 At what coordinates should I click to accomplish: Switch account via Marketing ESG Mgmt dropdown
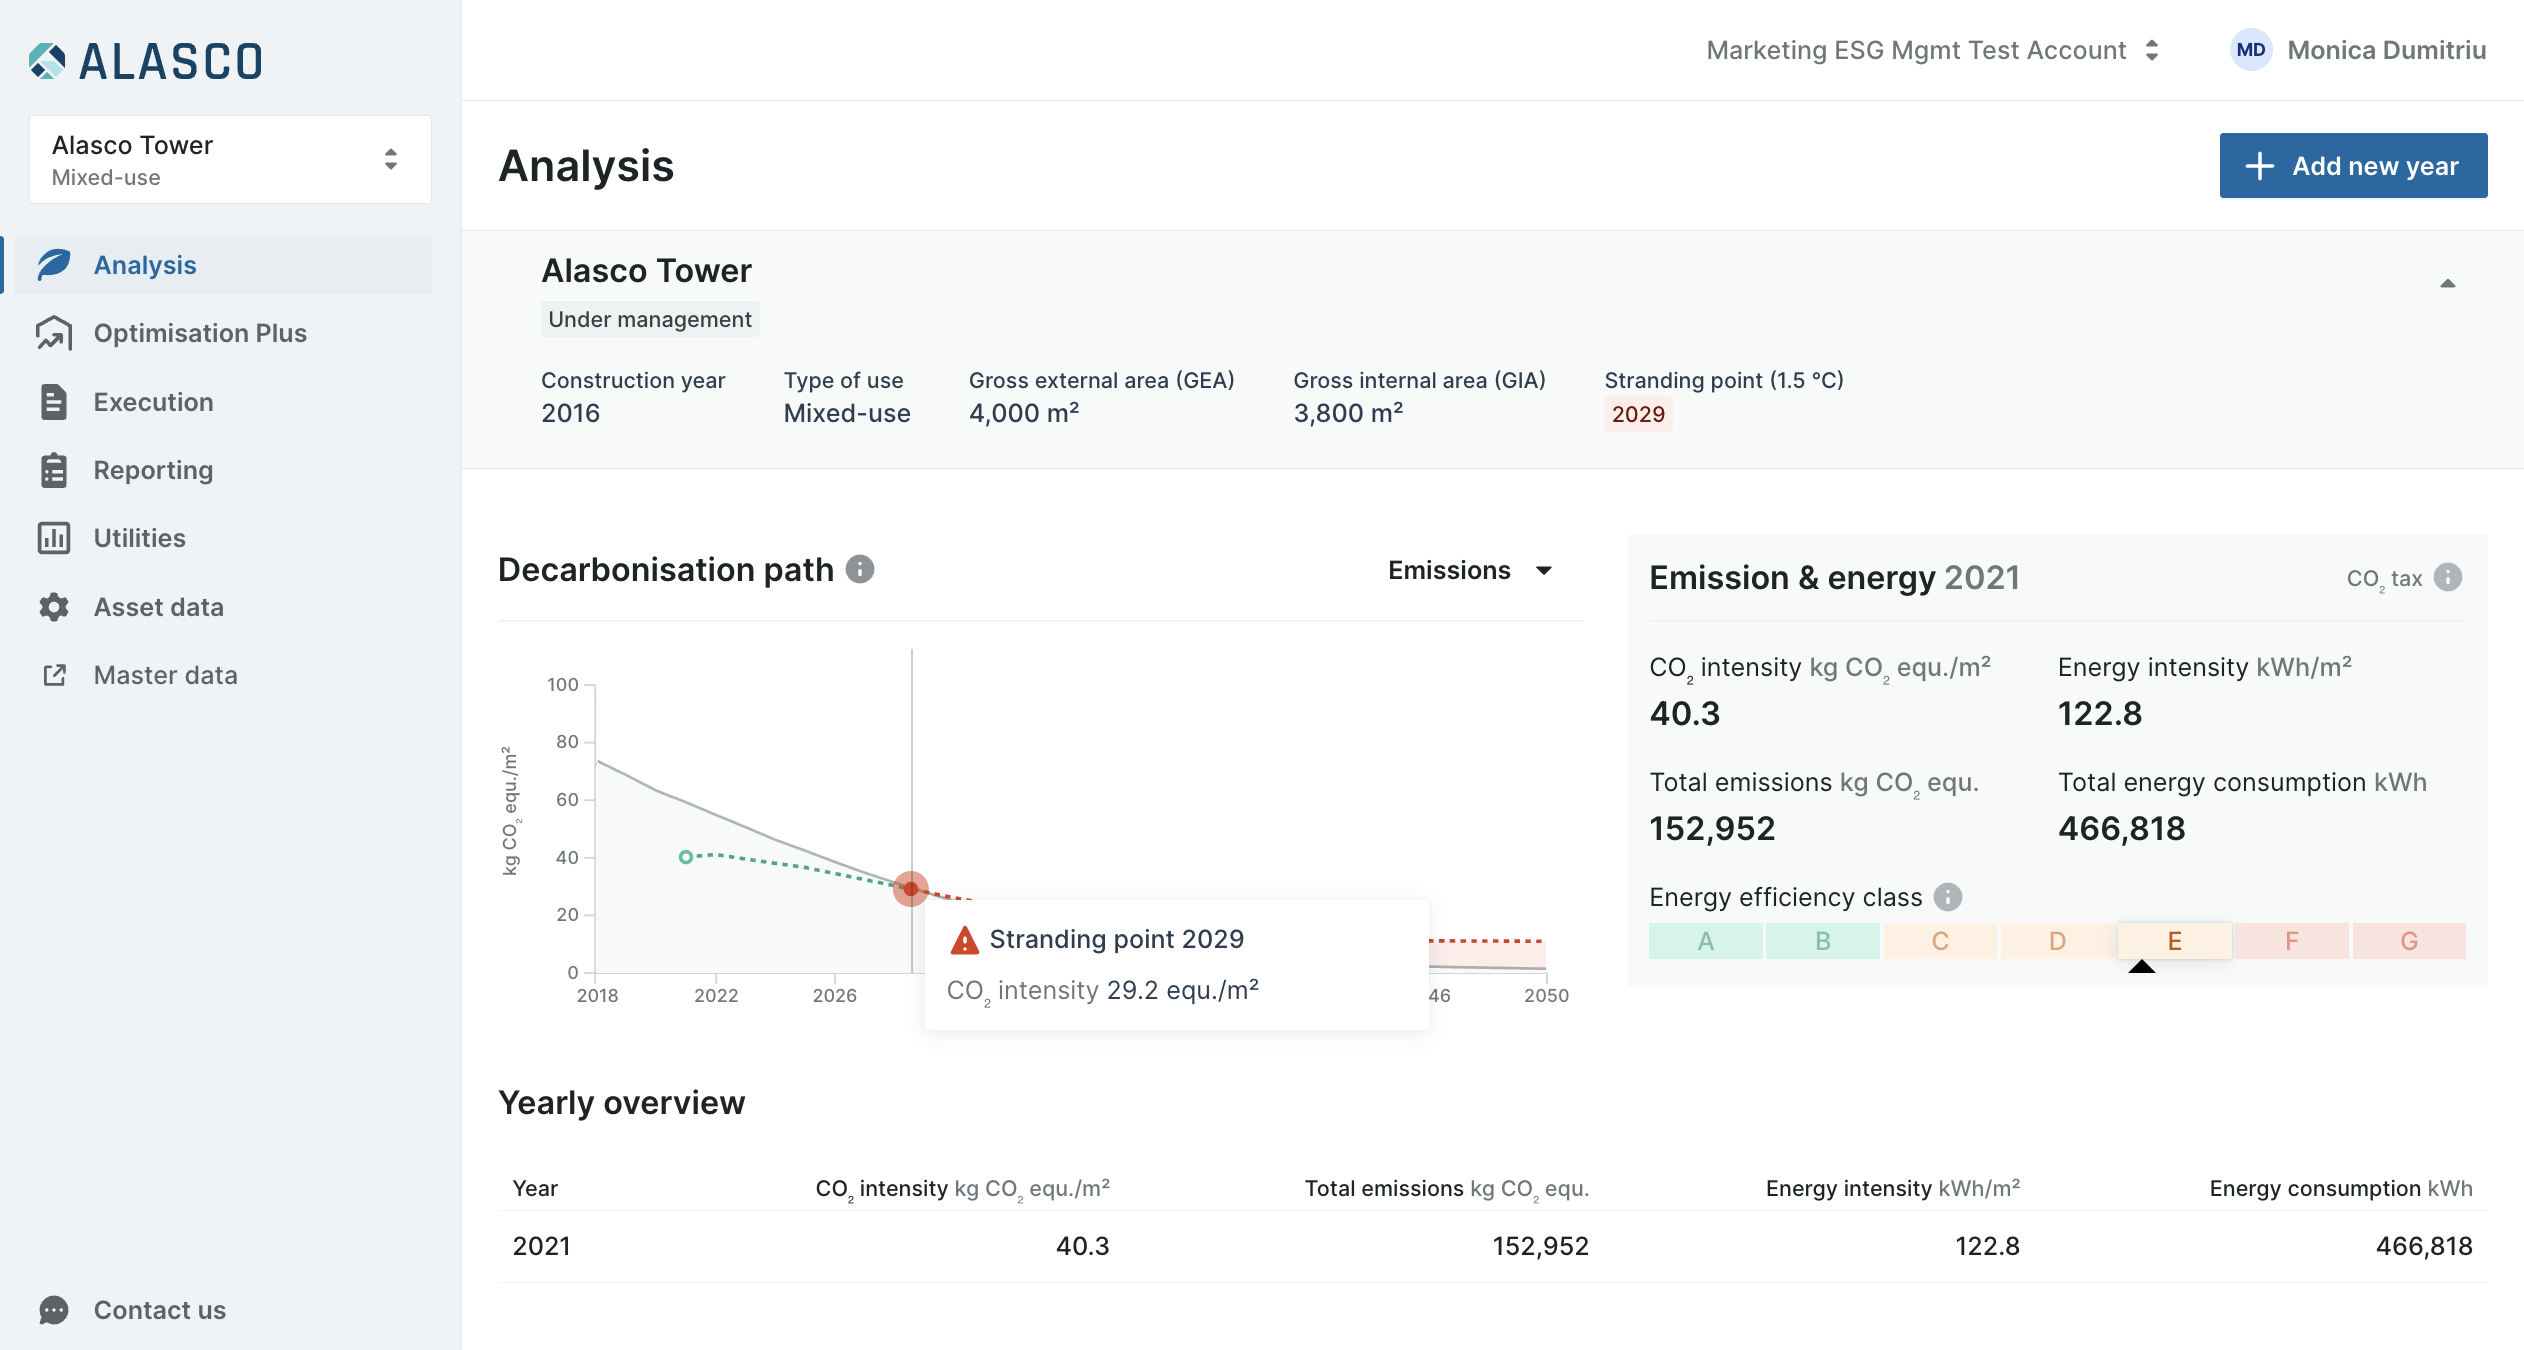click(1932, 50)
